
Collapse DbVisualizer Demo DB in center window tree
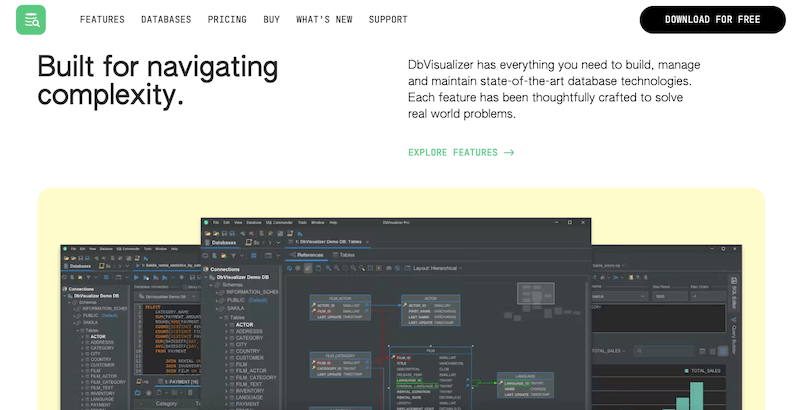point(206,277)
